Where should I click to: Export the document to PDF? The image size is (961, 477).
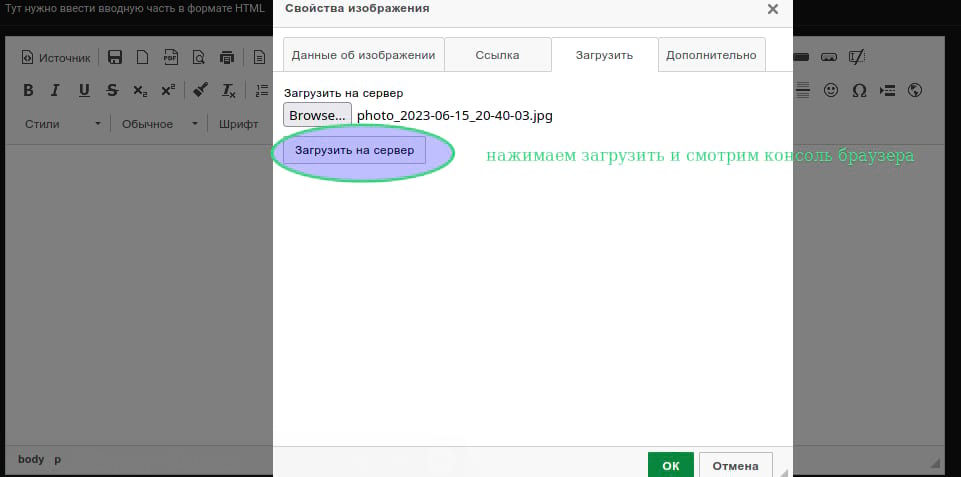(x=170, y=58)
